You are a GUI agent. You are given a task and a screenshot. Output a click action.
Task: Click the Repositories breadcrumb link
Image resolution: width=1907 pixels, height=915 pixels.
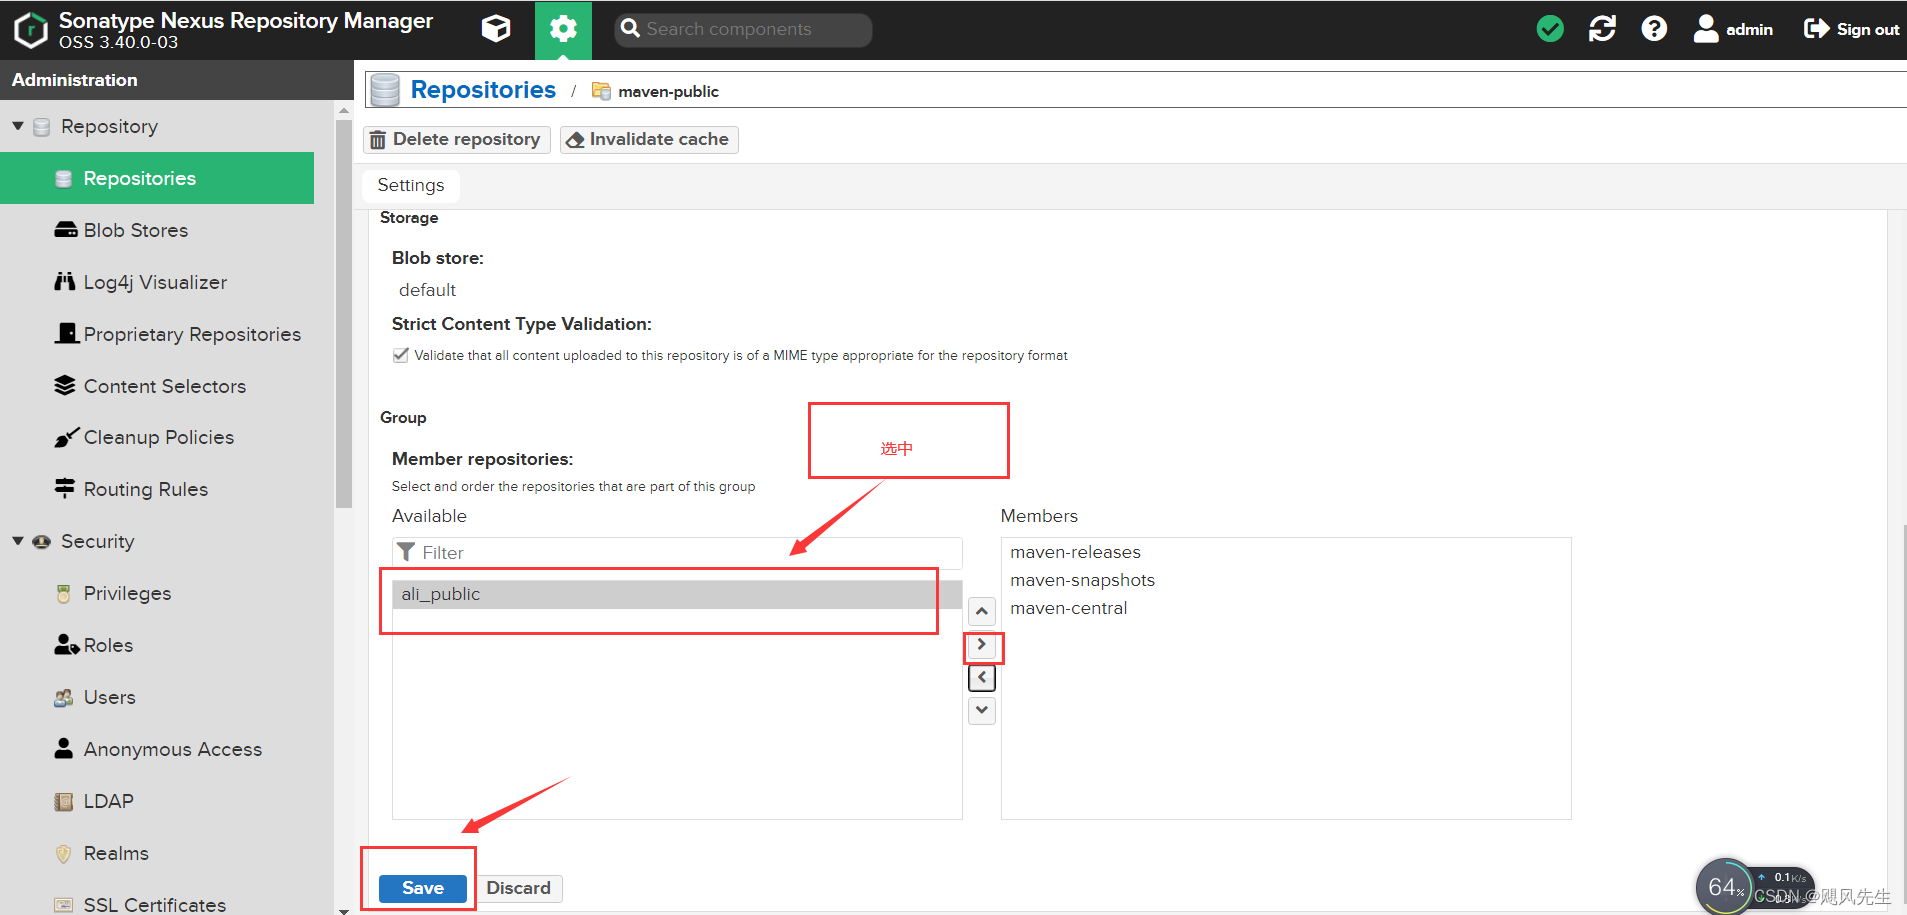pyautogui.click(x=483, y=90)
